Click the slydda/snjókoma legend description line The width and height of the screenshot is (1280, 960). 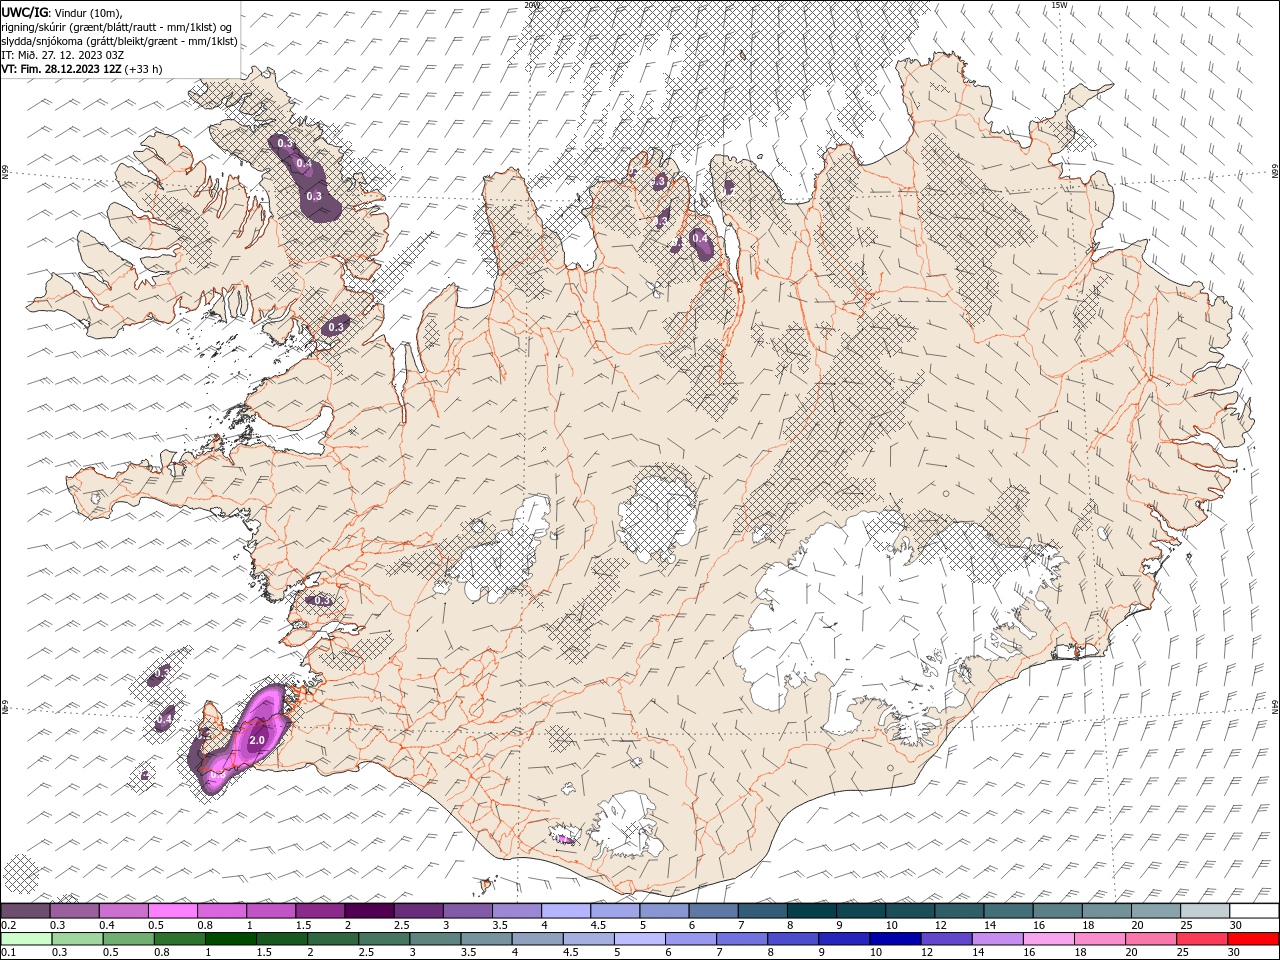120,41
